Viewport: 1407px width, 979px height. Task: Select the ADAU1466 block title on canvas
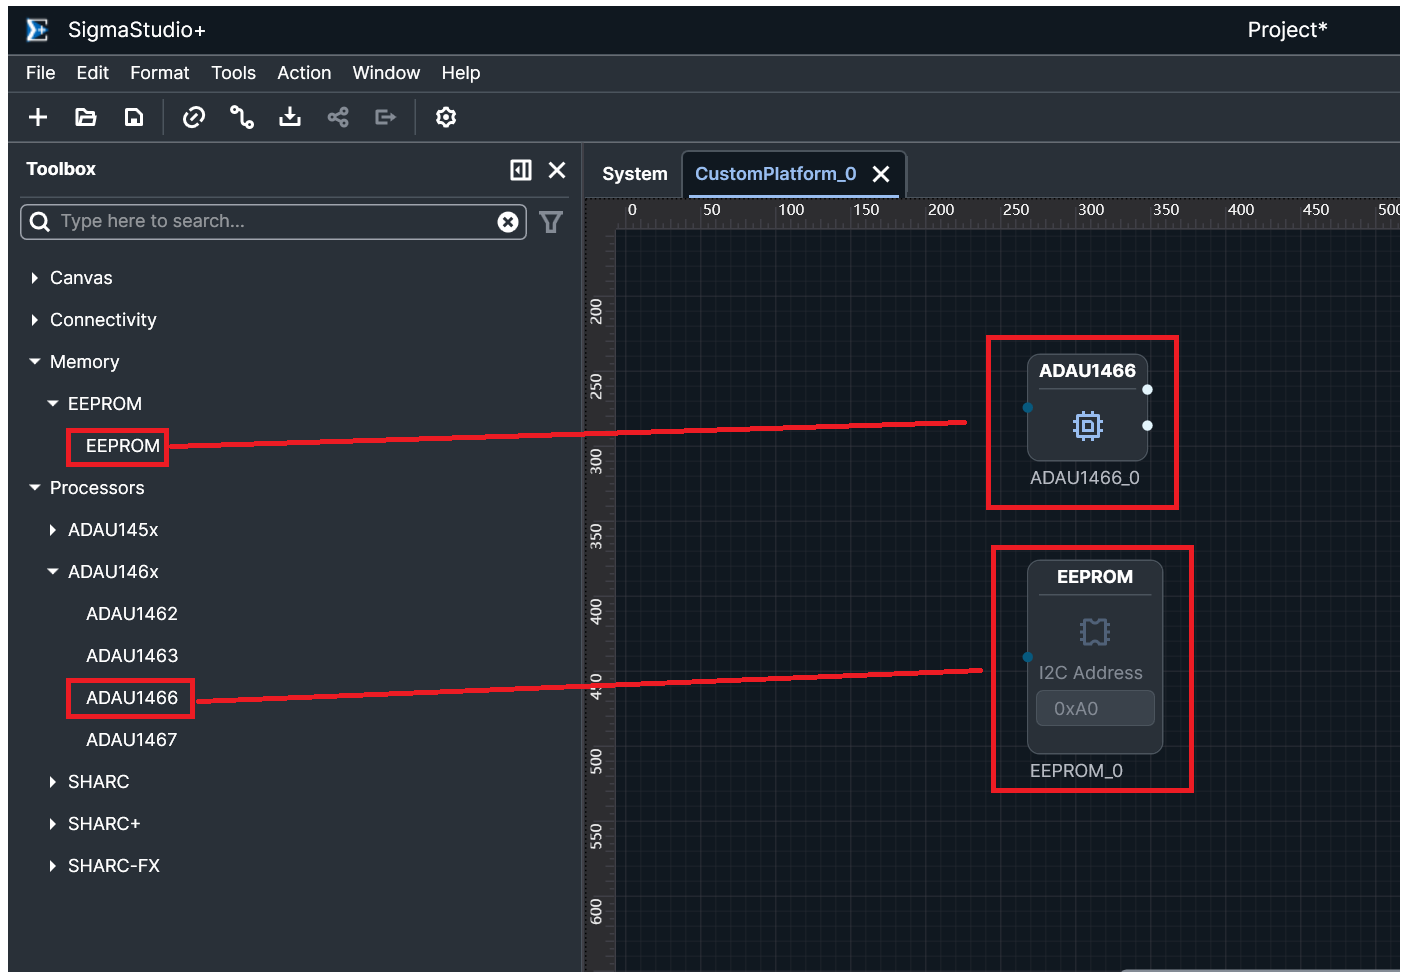coord(1088,371)
